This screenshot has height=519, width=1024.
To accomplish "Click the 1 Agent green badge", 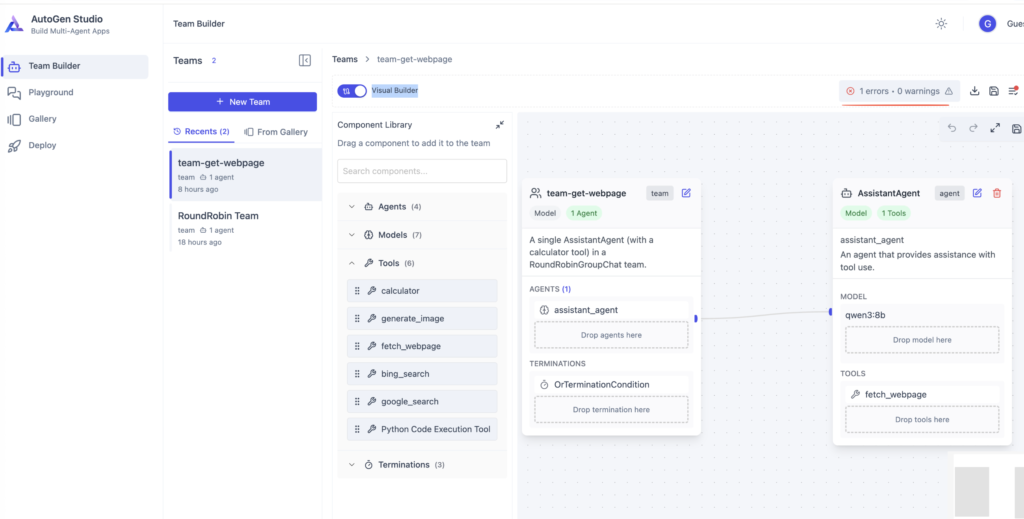I will 584,213.
